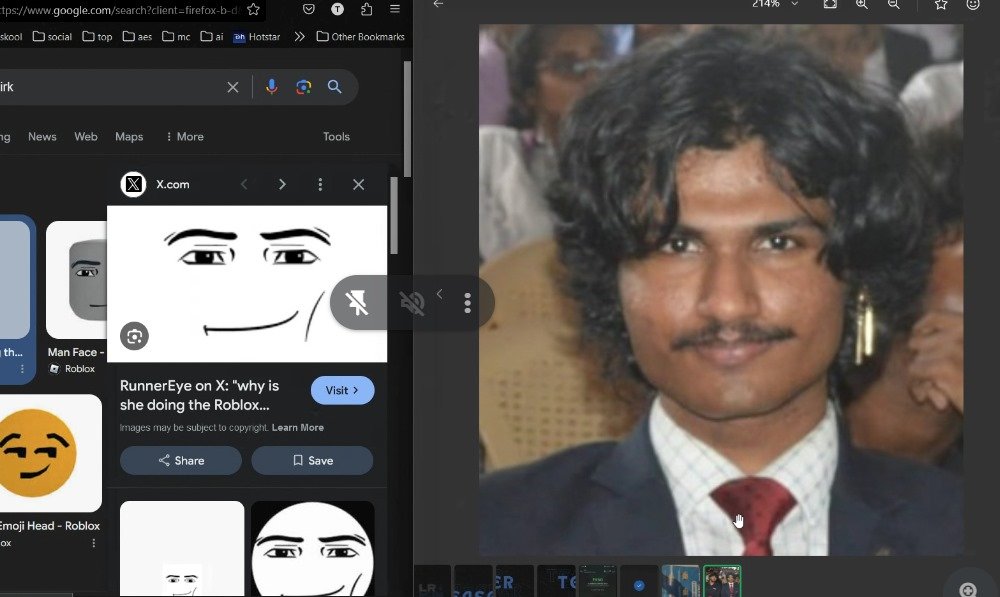
Task: Click Lens icon on the meme face image
Action: tap(135, 336)
